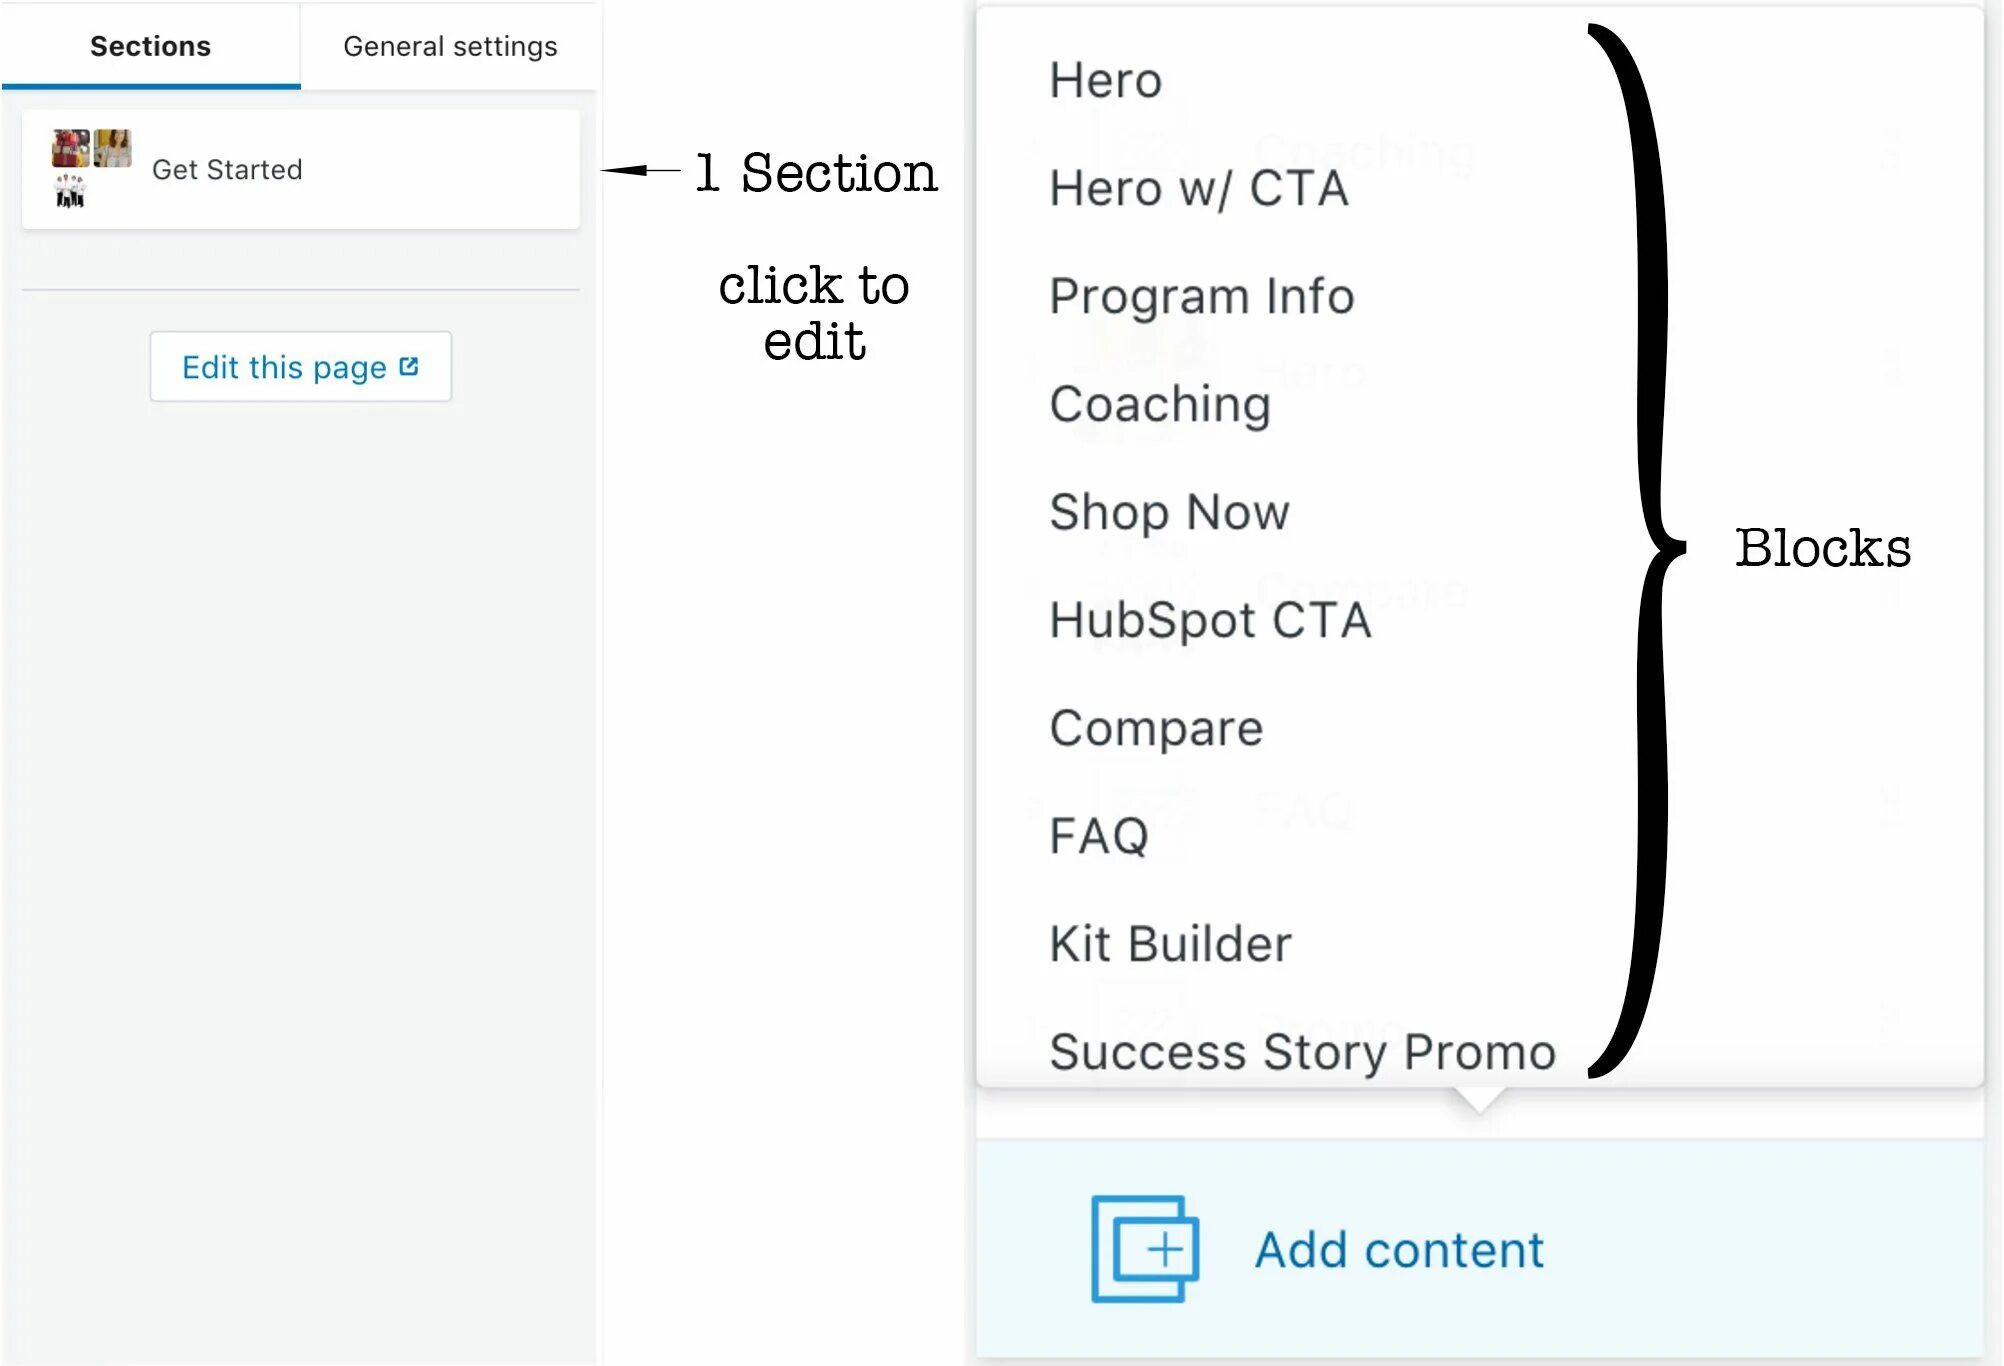Click the Add content plus icon
Image resolution: width=2004 pixels, height=1366 pixels.
tap(1145, 1249)
